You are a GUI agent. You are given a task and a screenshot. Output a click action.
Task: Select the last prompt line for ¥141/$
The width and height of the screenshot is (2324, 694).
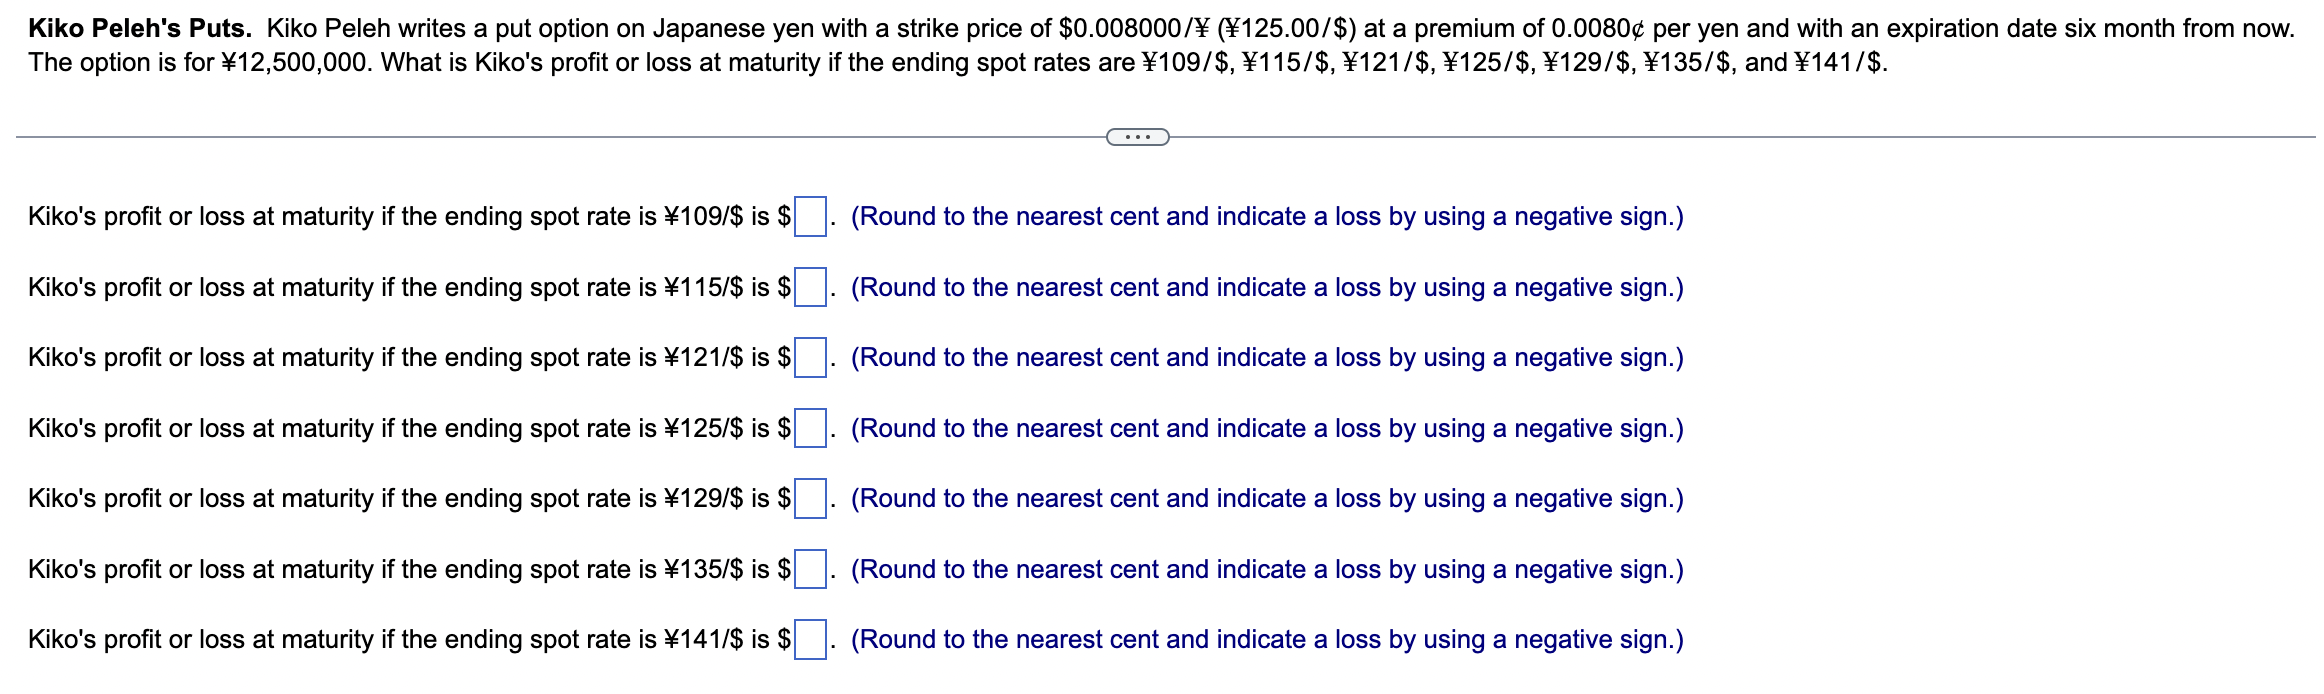[x=400, y=639]
